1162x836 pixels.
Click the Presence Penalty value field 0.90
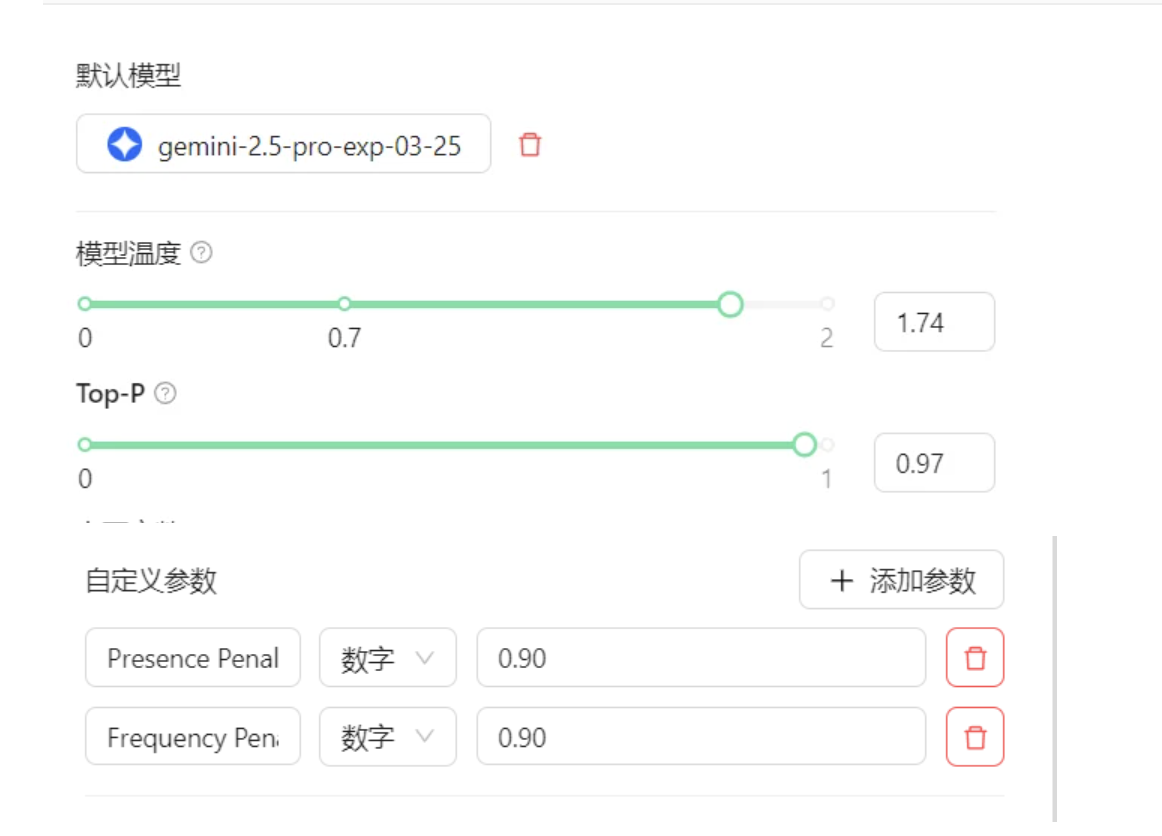(x=700, y=658)
